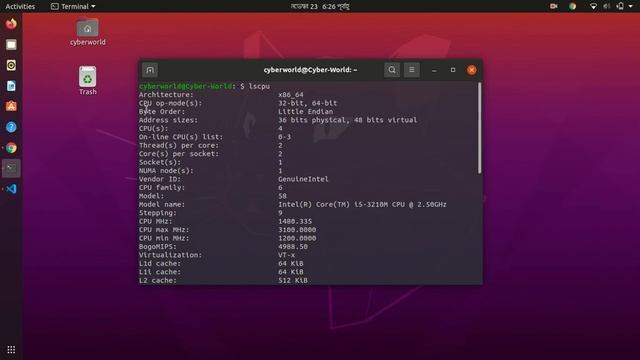640x360 pixels.
Task: Click the '1400.335' CPU MHz value
Action: coord(295,221)
